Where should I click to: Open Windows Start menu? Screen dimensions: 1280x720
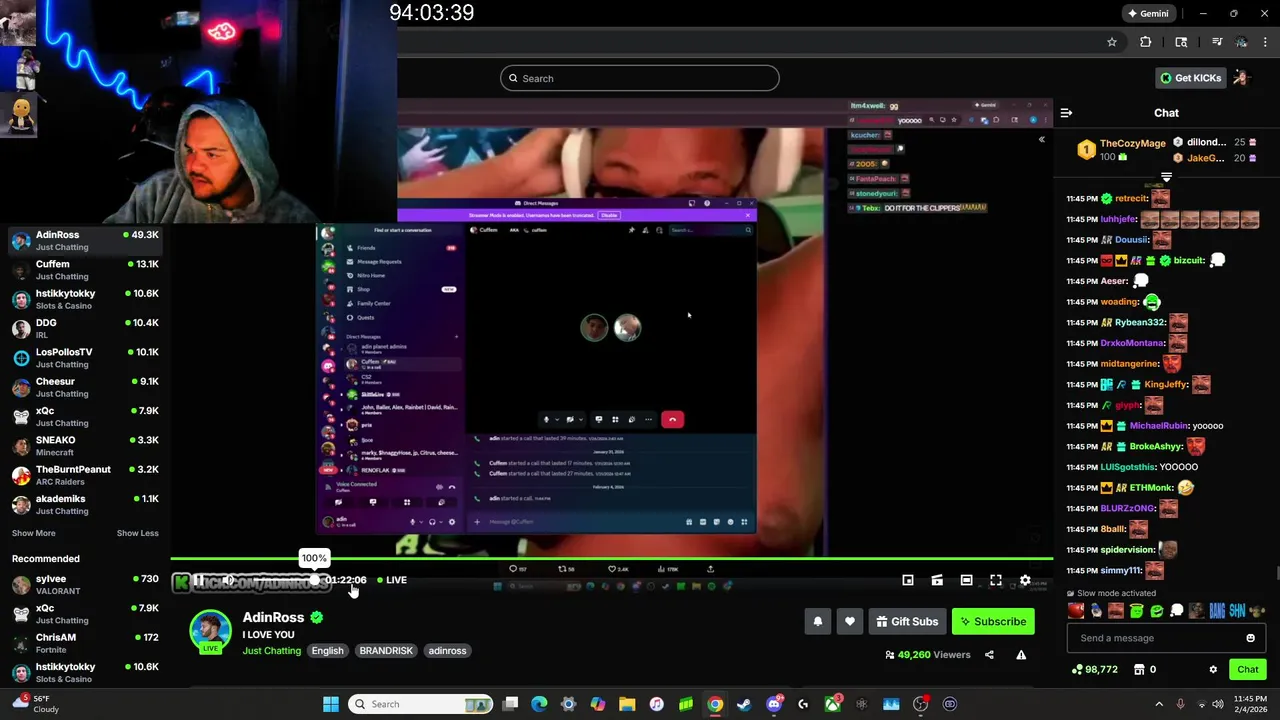[x=331, y=704]
